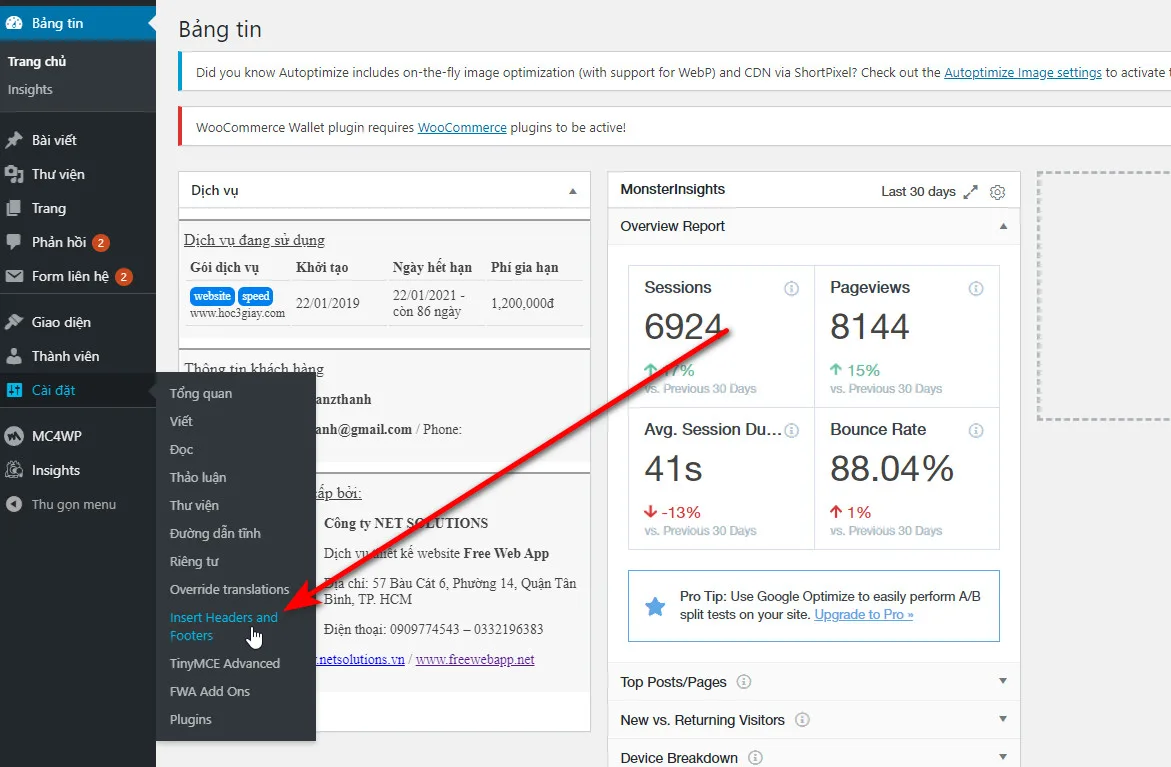Viewport: 1171px width, 767px height.
Task: Click the speed service tag button
Action: pos(255,296)
